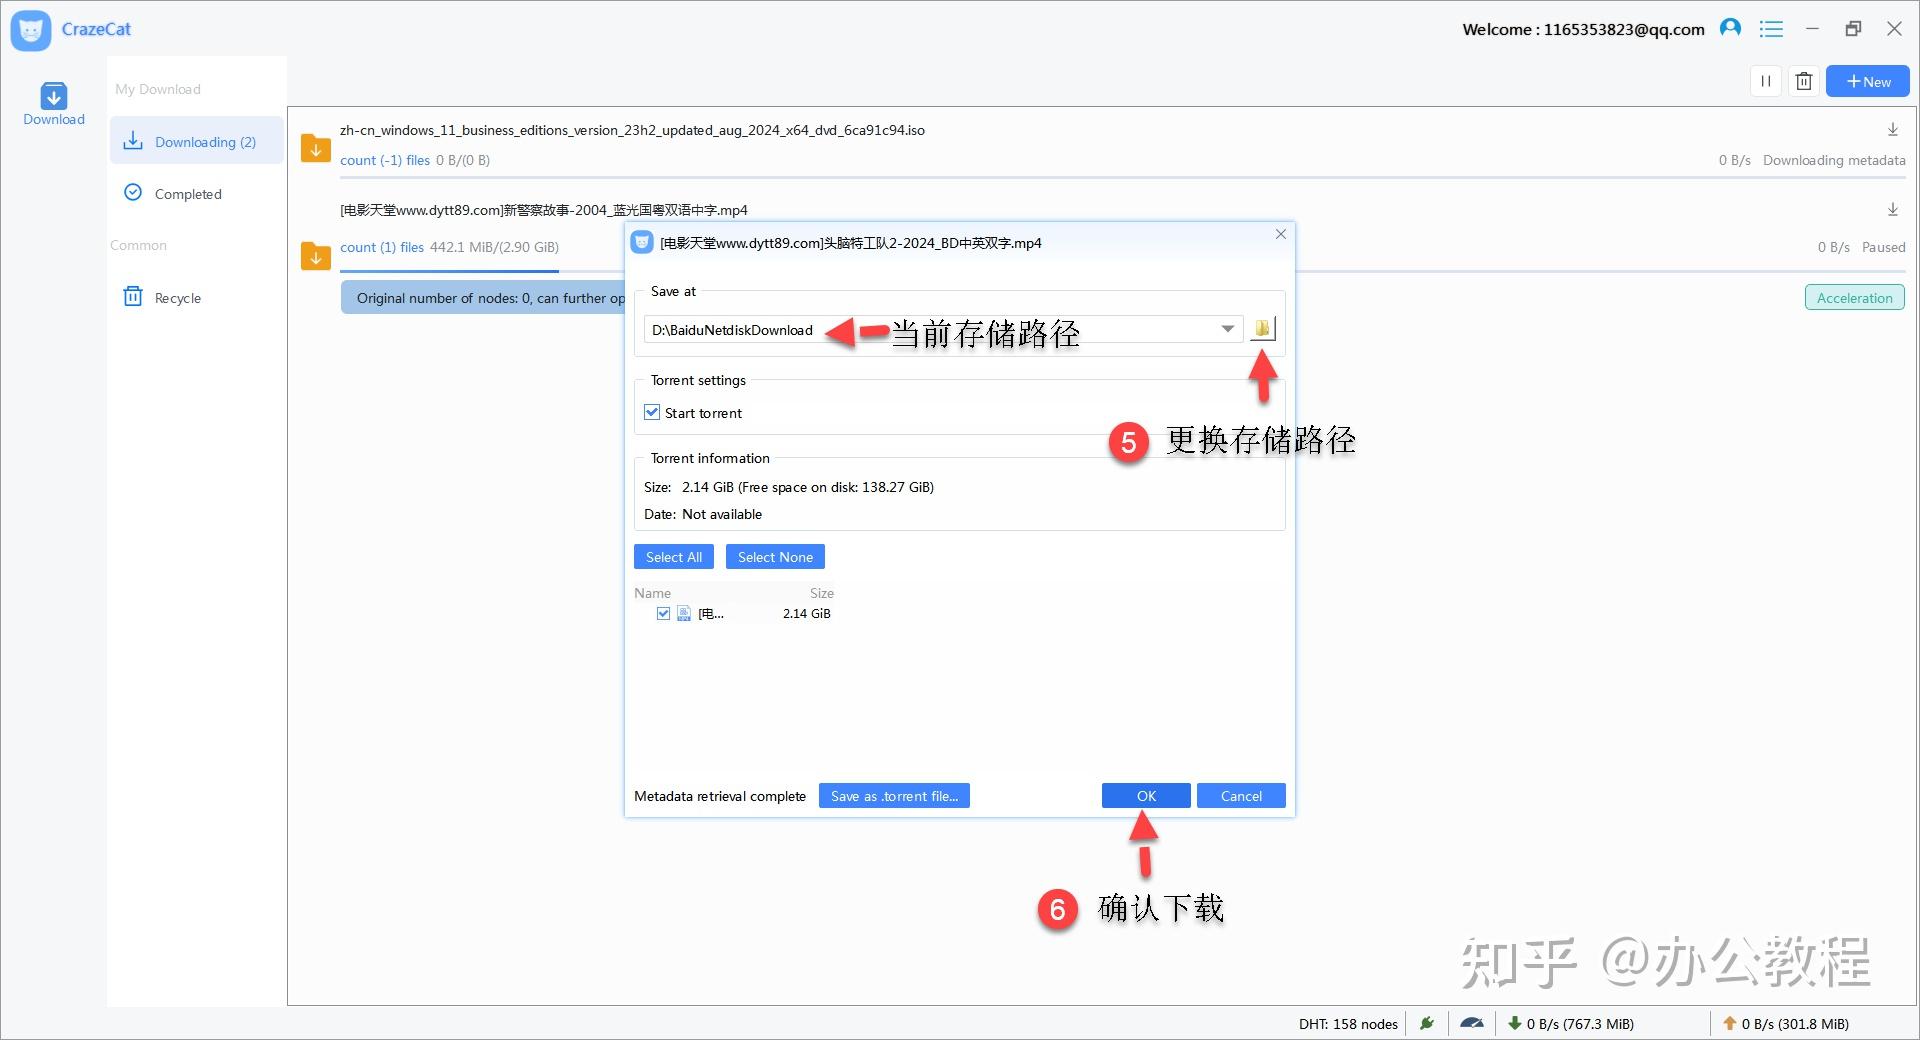
Task: Click the green download speed arrow in status bar
Action: (x=1514, y=1023)
